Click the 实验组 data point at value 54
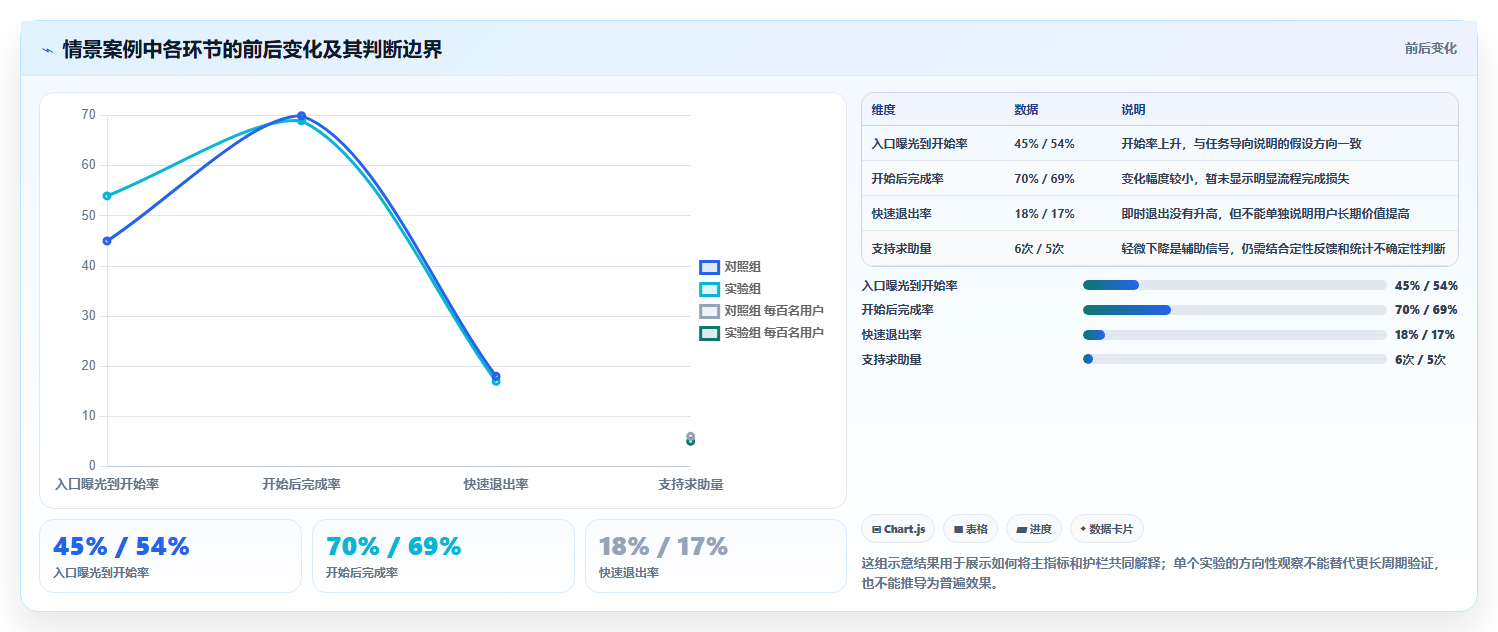The height and width of the screenshot is (632, 1498). 107,196
